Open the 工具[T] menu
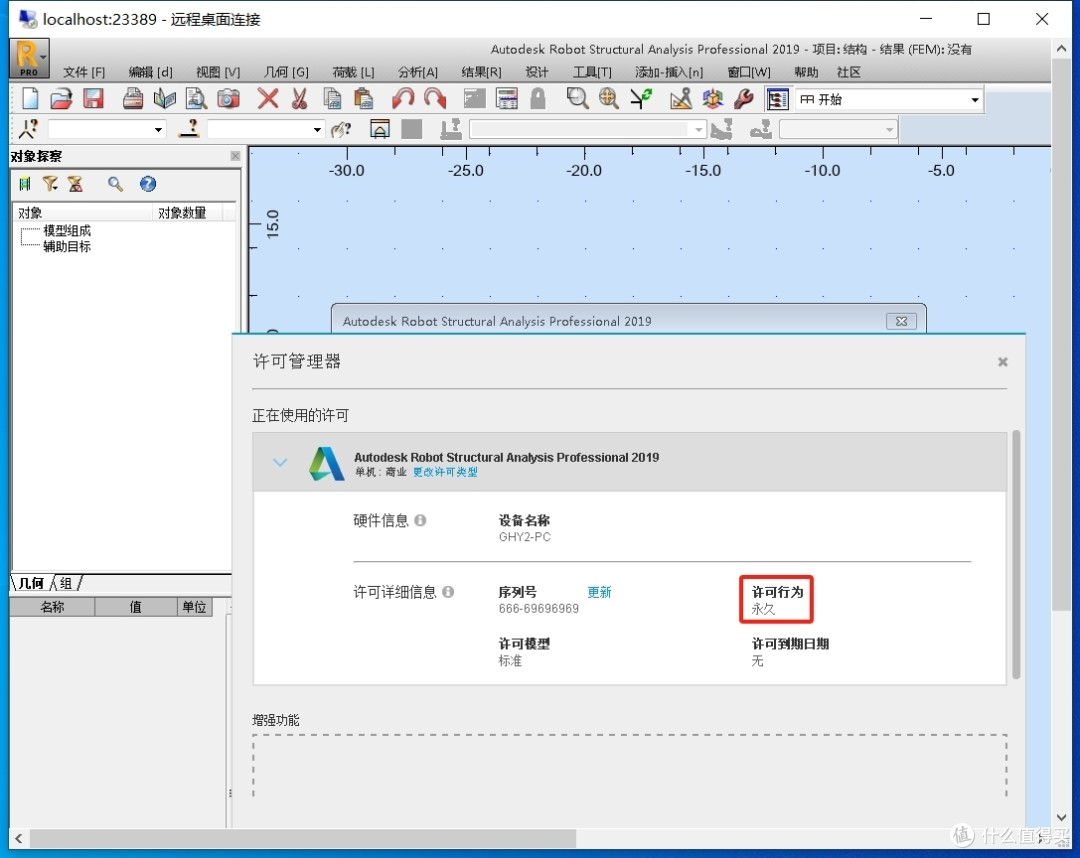 coord(592,72)
